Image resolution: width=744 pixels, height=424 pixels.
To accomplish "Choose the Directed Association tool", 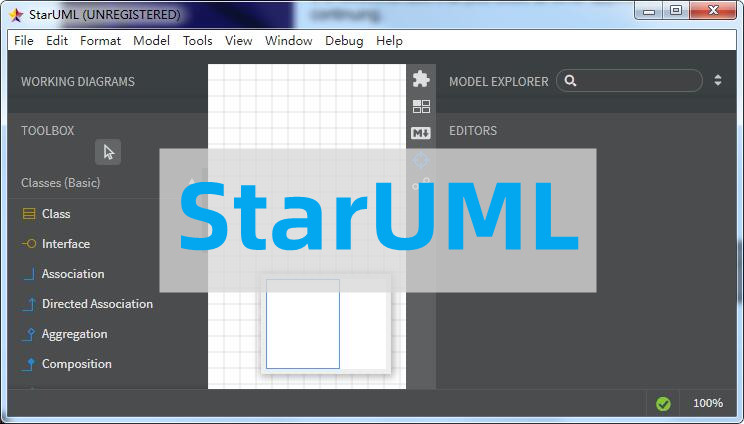I will [x=97, y=304].
